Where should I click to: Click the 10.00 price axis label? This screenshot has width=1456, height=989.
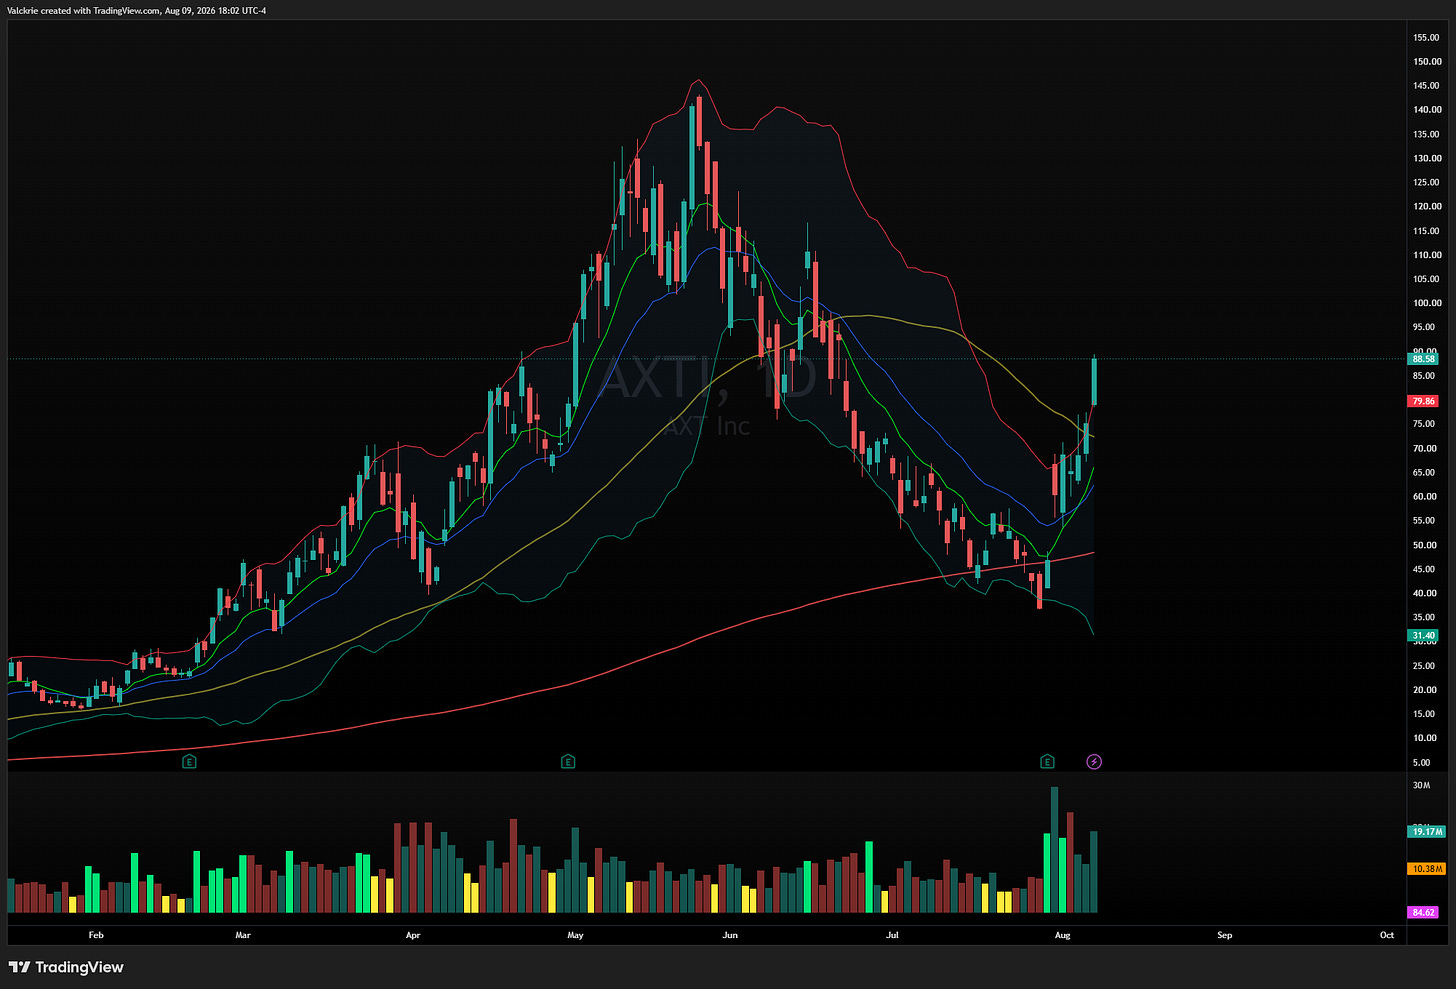click(x=1424, y=738)
